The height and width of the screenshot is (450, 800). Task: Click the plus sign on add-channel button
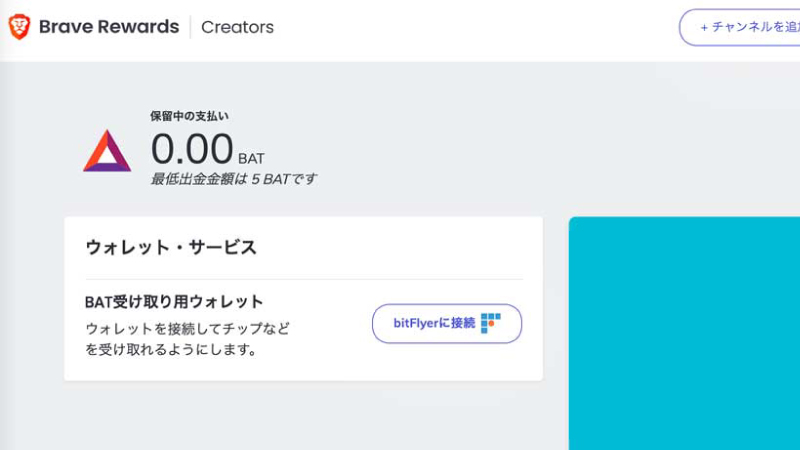tap(704, 27)
